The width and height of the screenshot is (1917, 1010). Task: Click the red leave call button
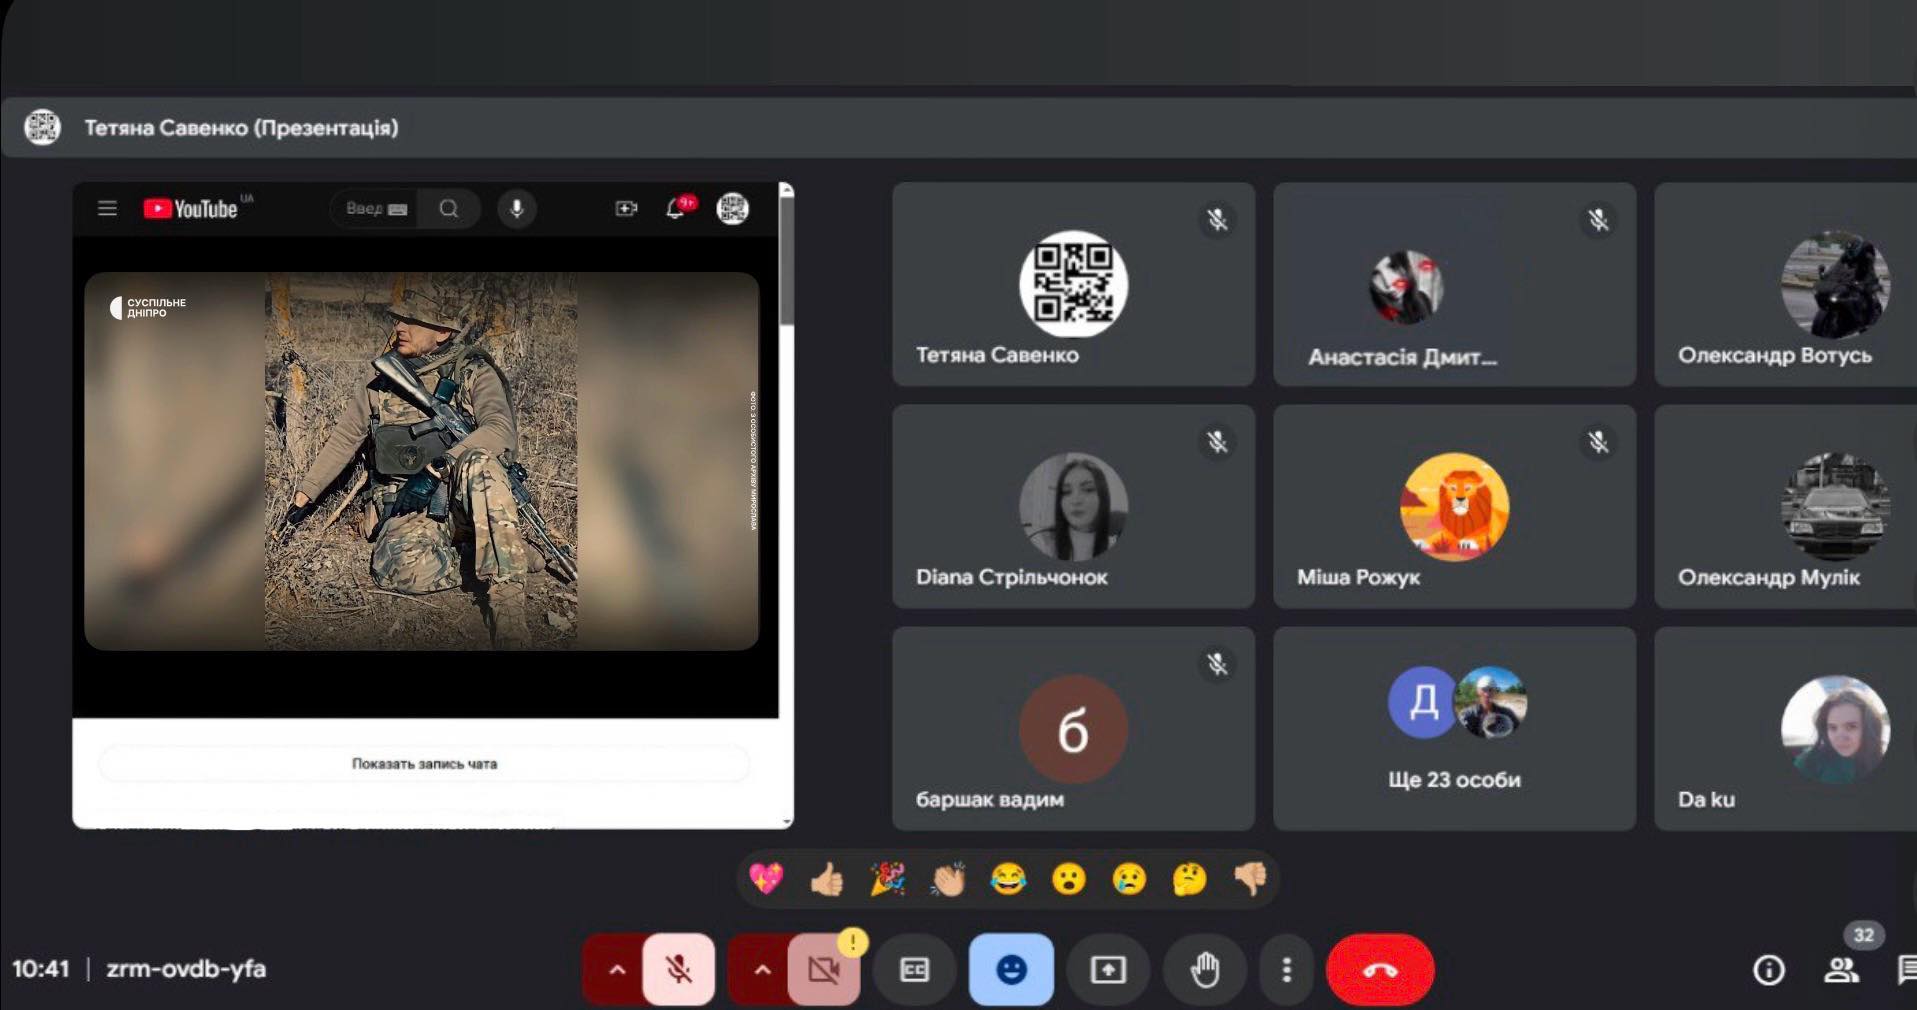tap(1379, 969)
